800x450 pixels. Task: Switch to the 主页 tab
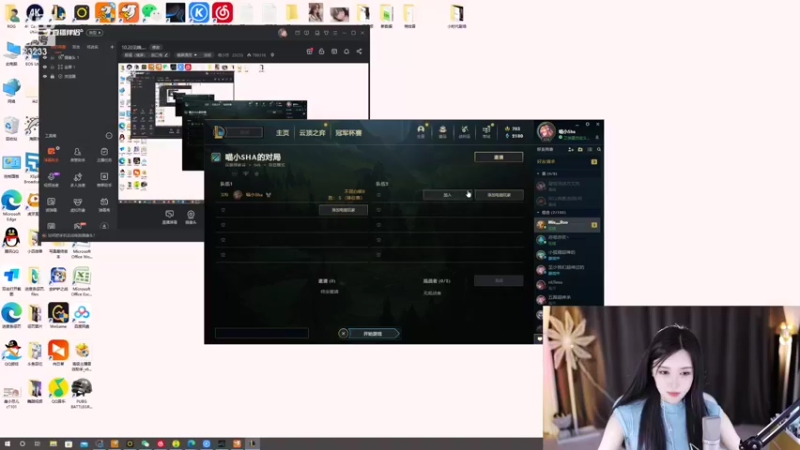[x=282, y=133]
